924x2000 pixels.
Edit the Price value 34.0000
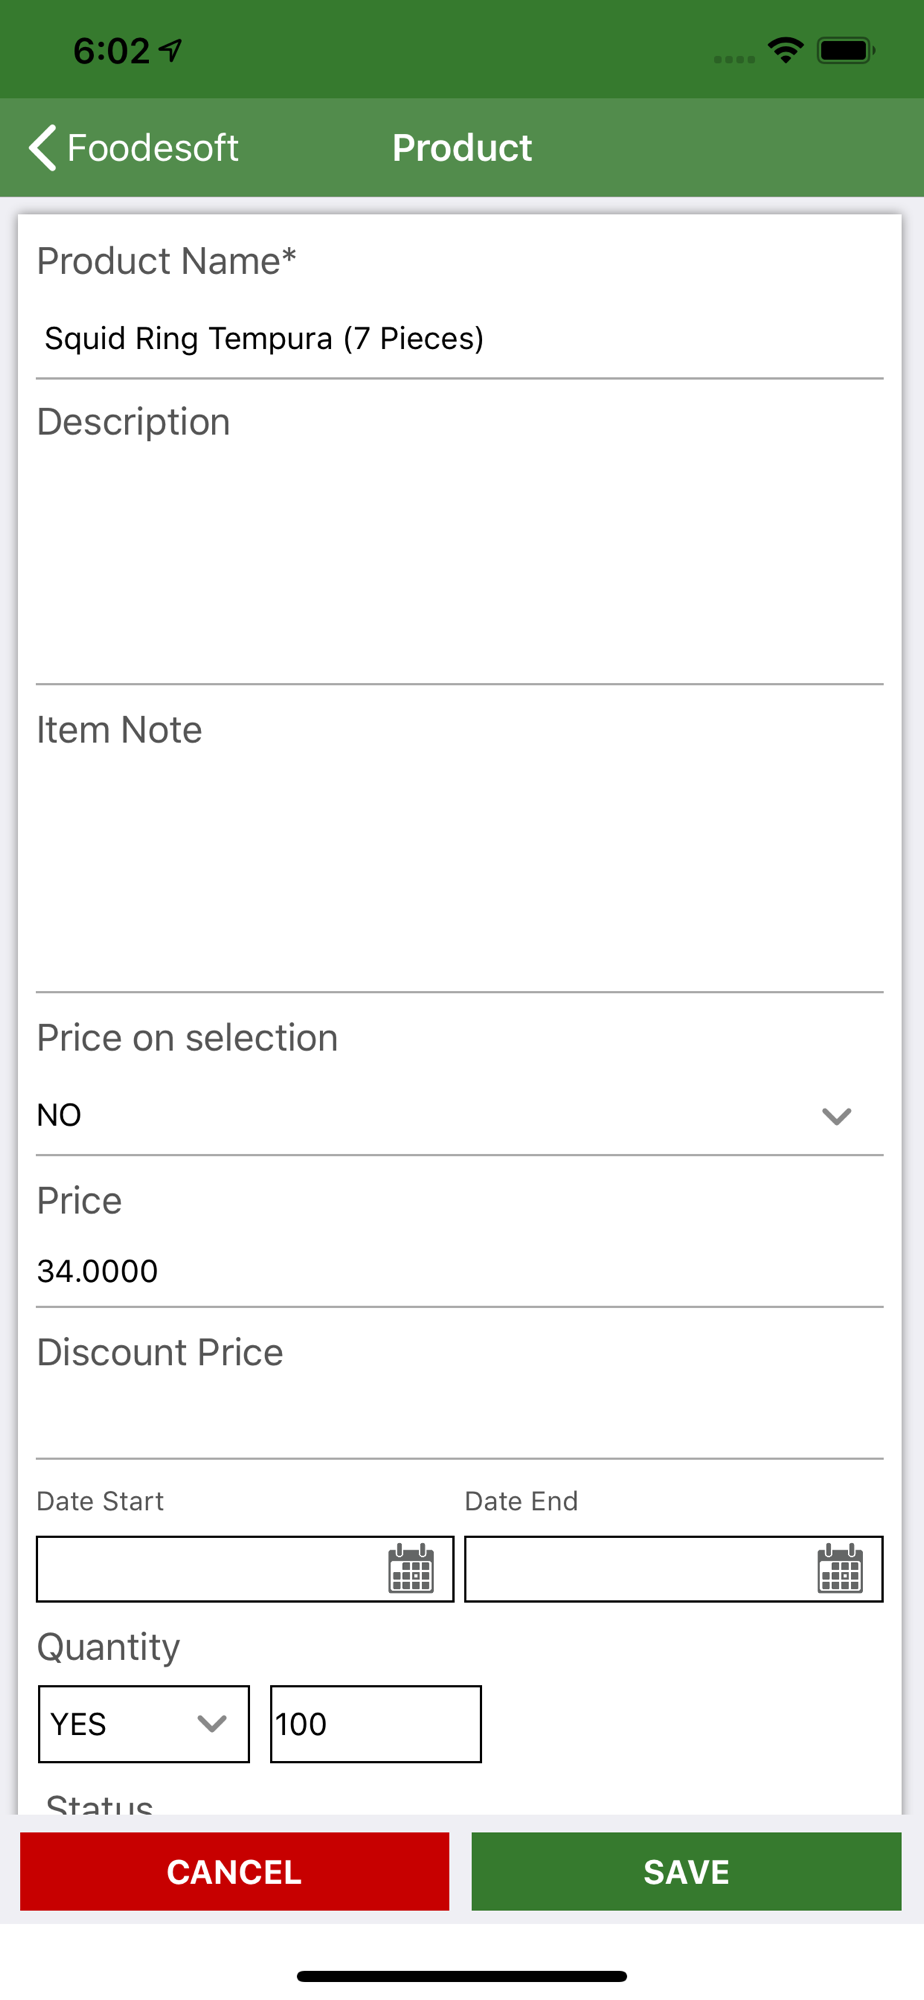[459, 1271]
